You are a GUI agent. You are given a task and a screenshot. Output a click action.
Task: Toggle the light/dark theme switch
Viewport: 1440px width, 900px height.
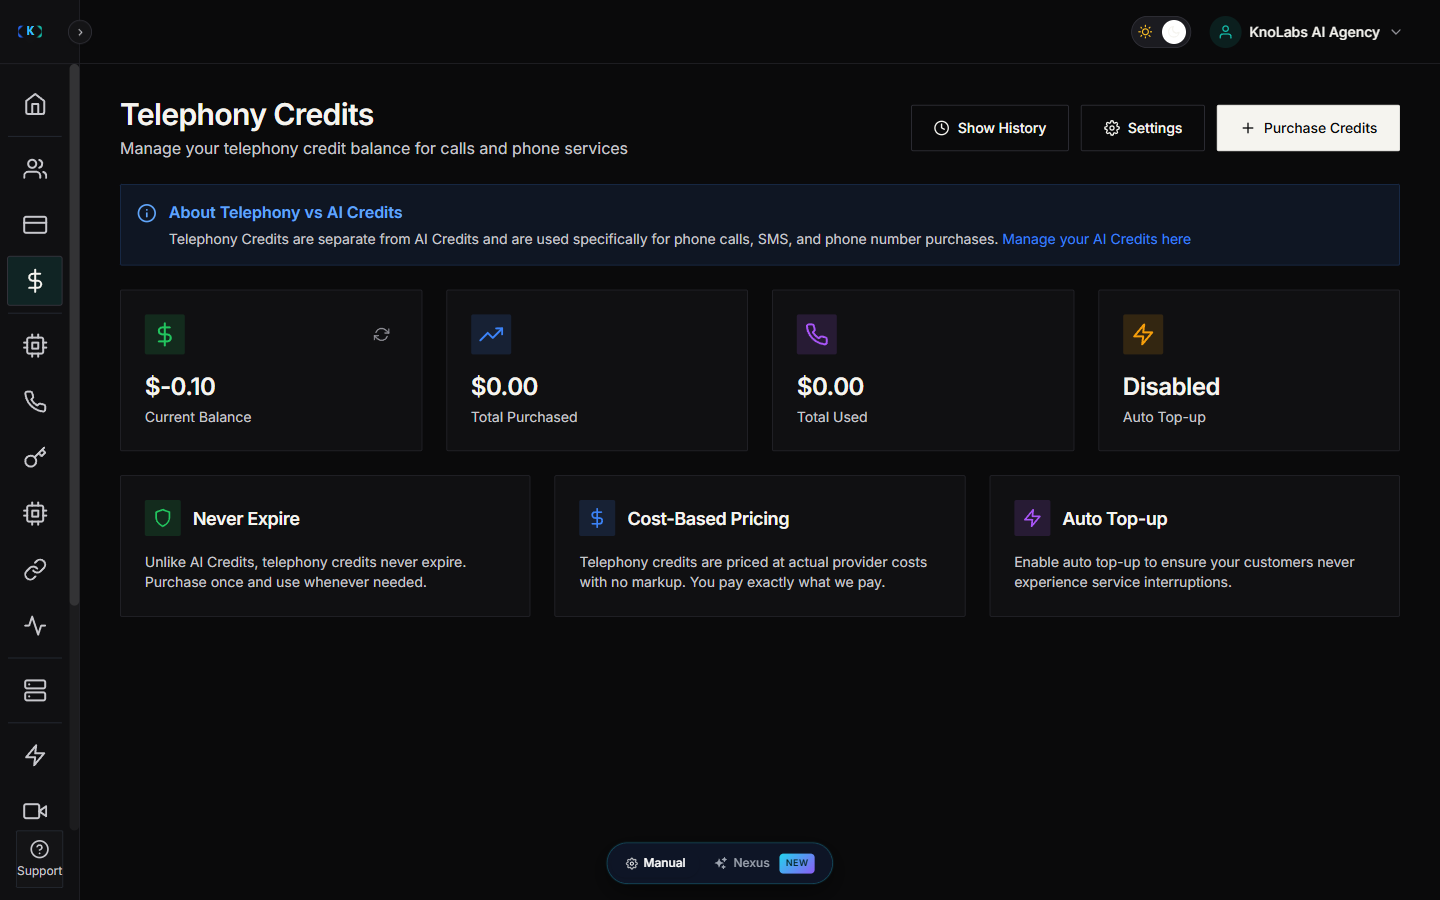point(1161,32)
